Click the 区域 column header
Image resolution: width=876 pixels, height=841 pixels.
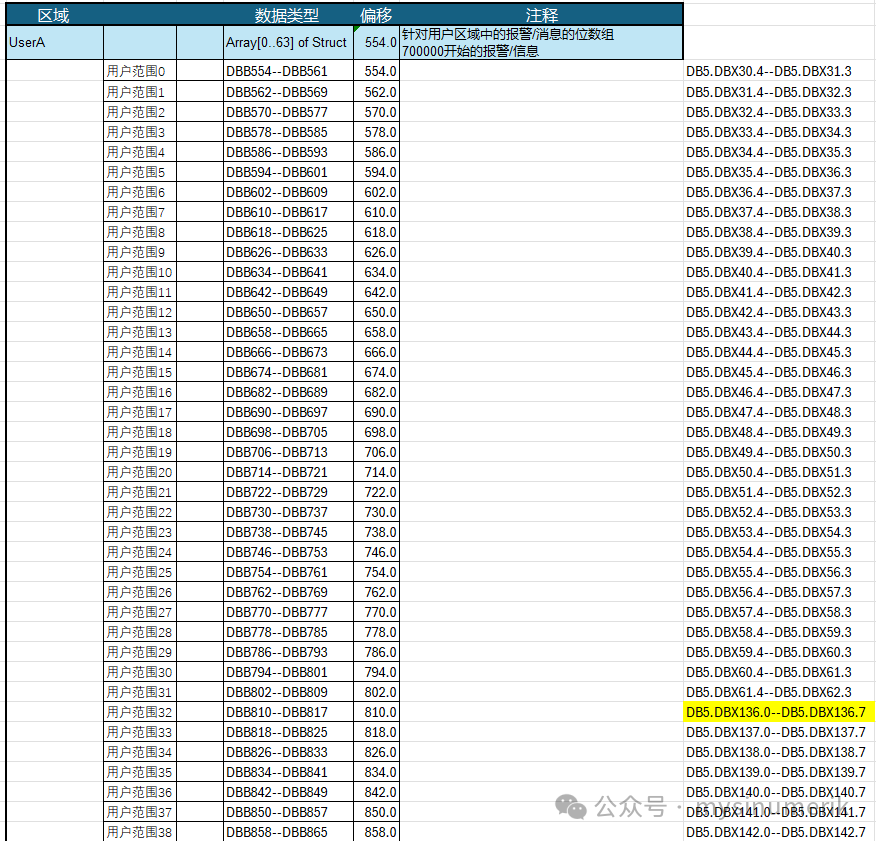point(54,15)
